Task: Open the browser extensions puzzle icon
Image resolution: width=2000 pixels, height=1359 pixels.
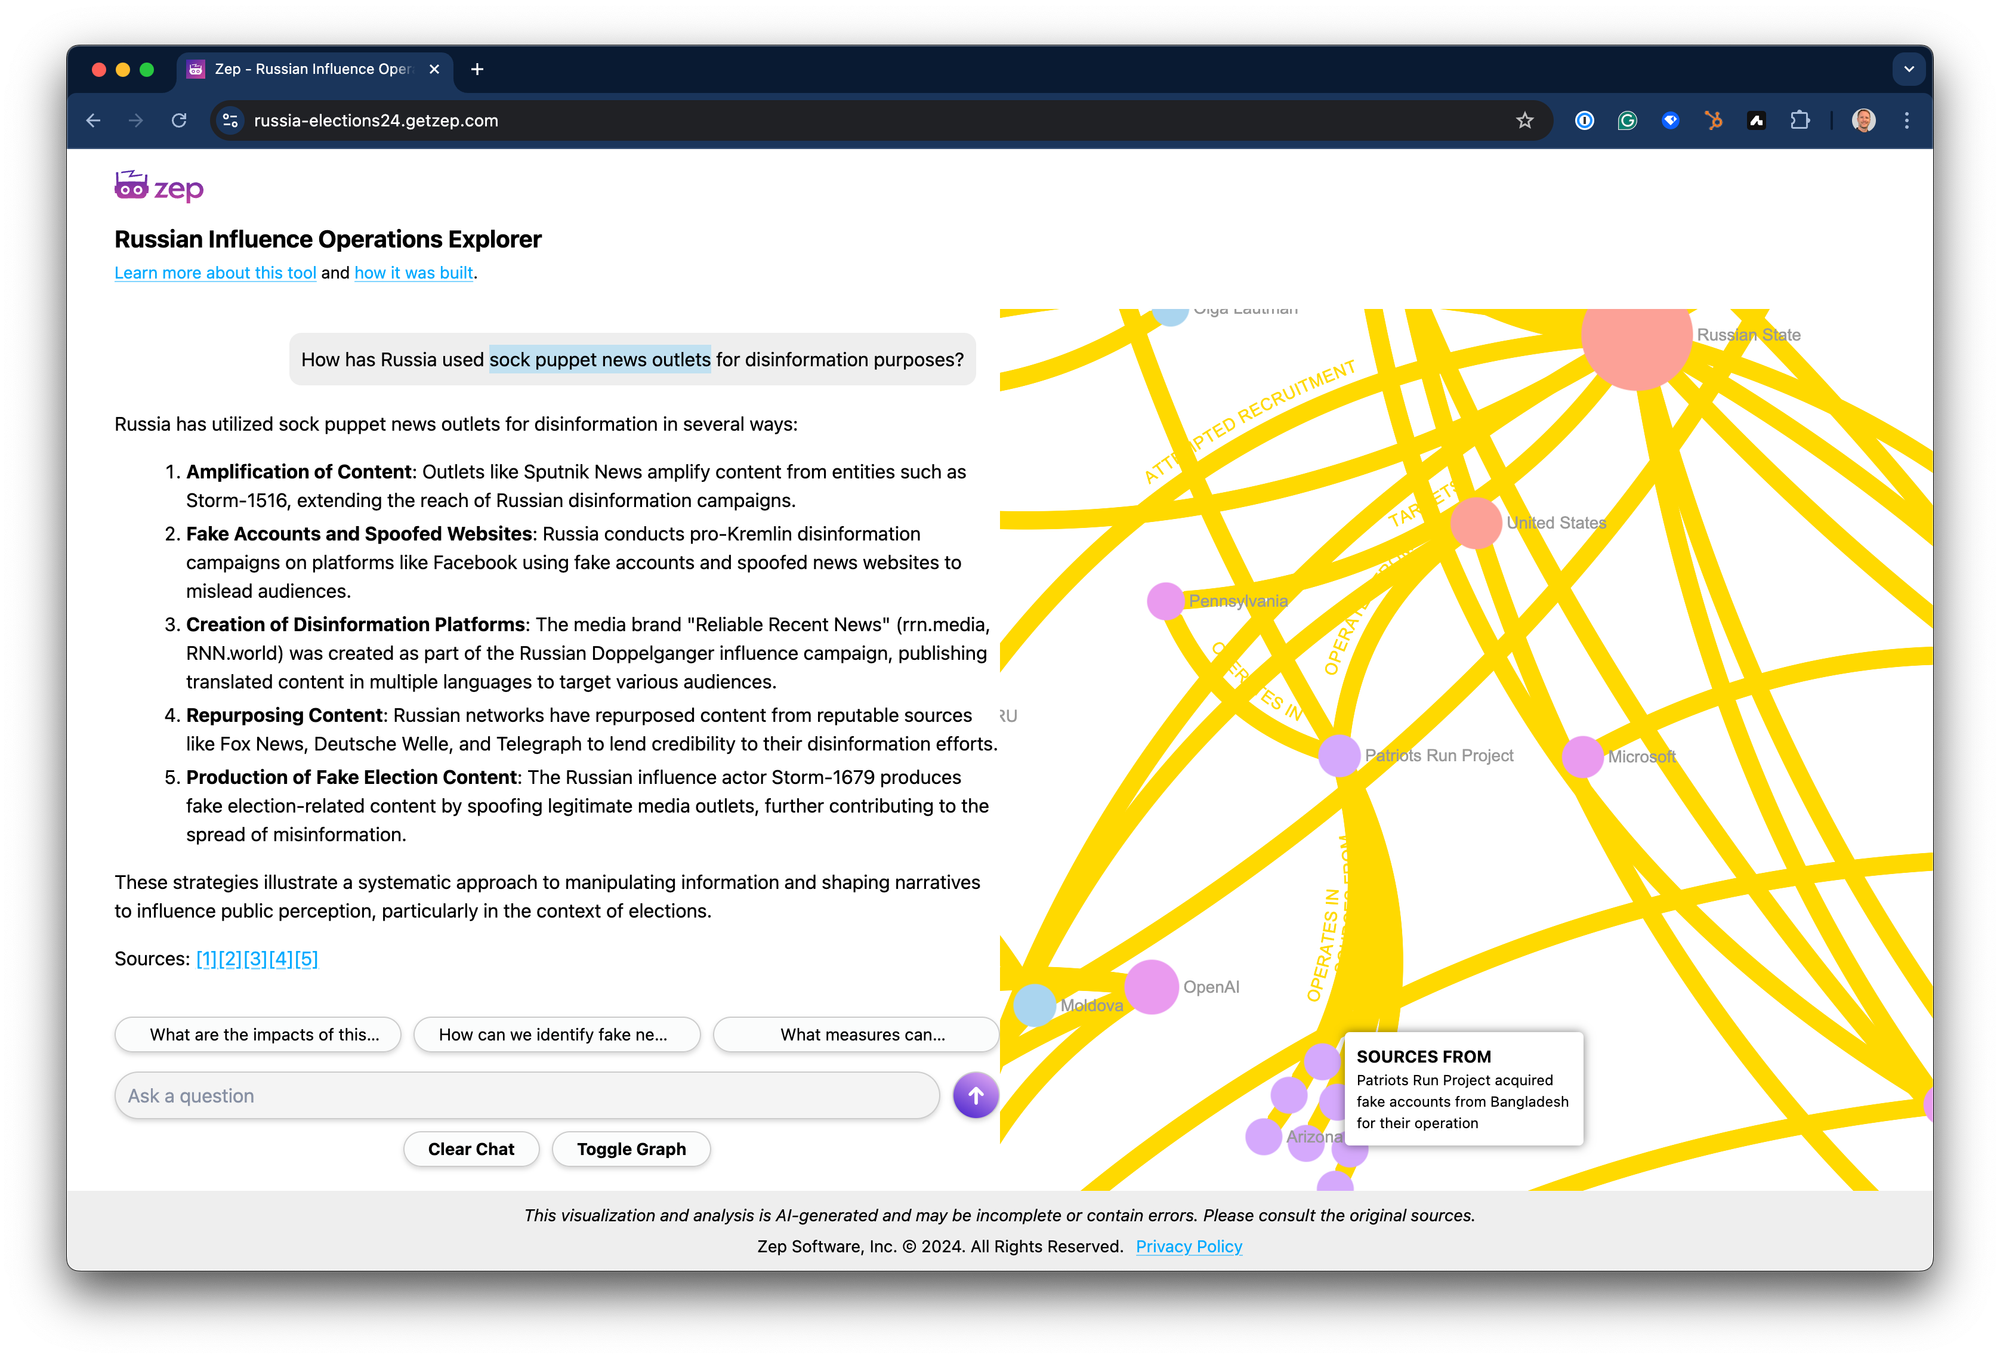Action: 1799,121
